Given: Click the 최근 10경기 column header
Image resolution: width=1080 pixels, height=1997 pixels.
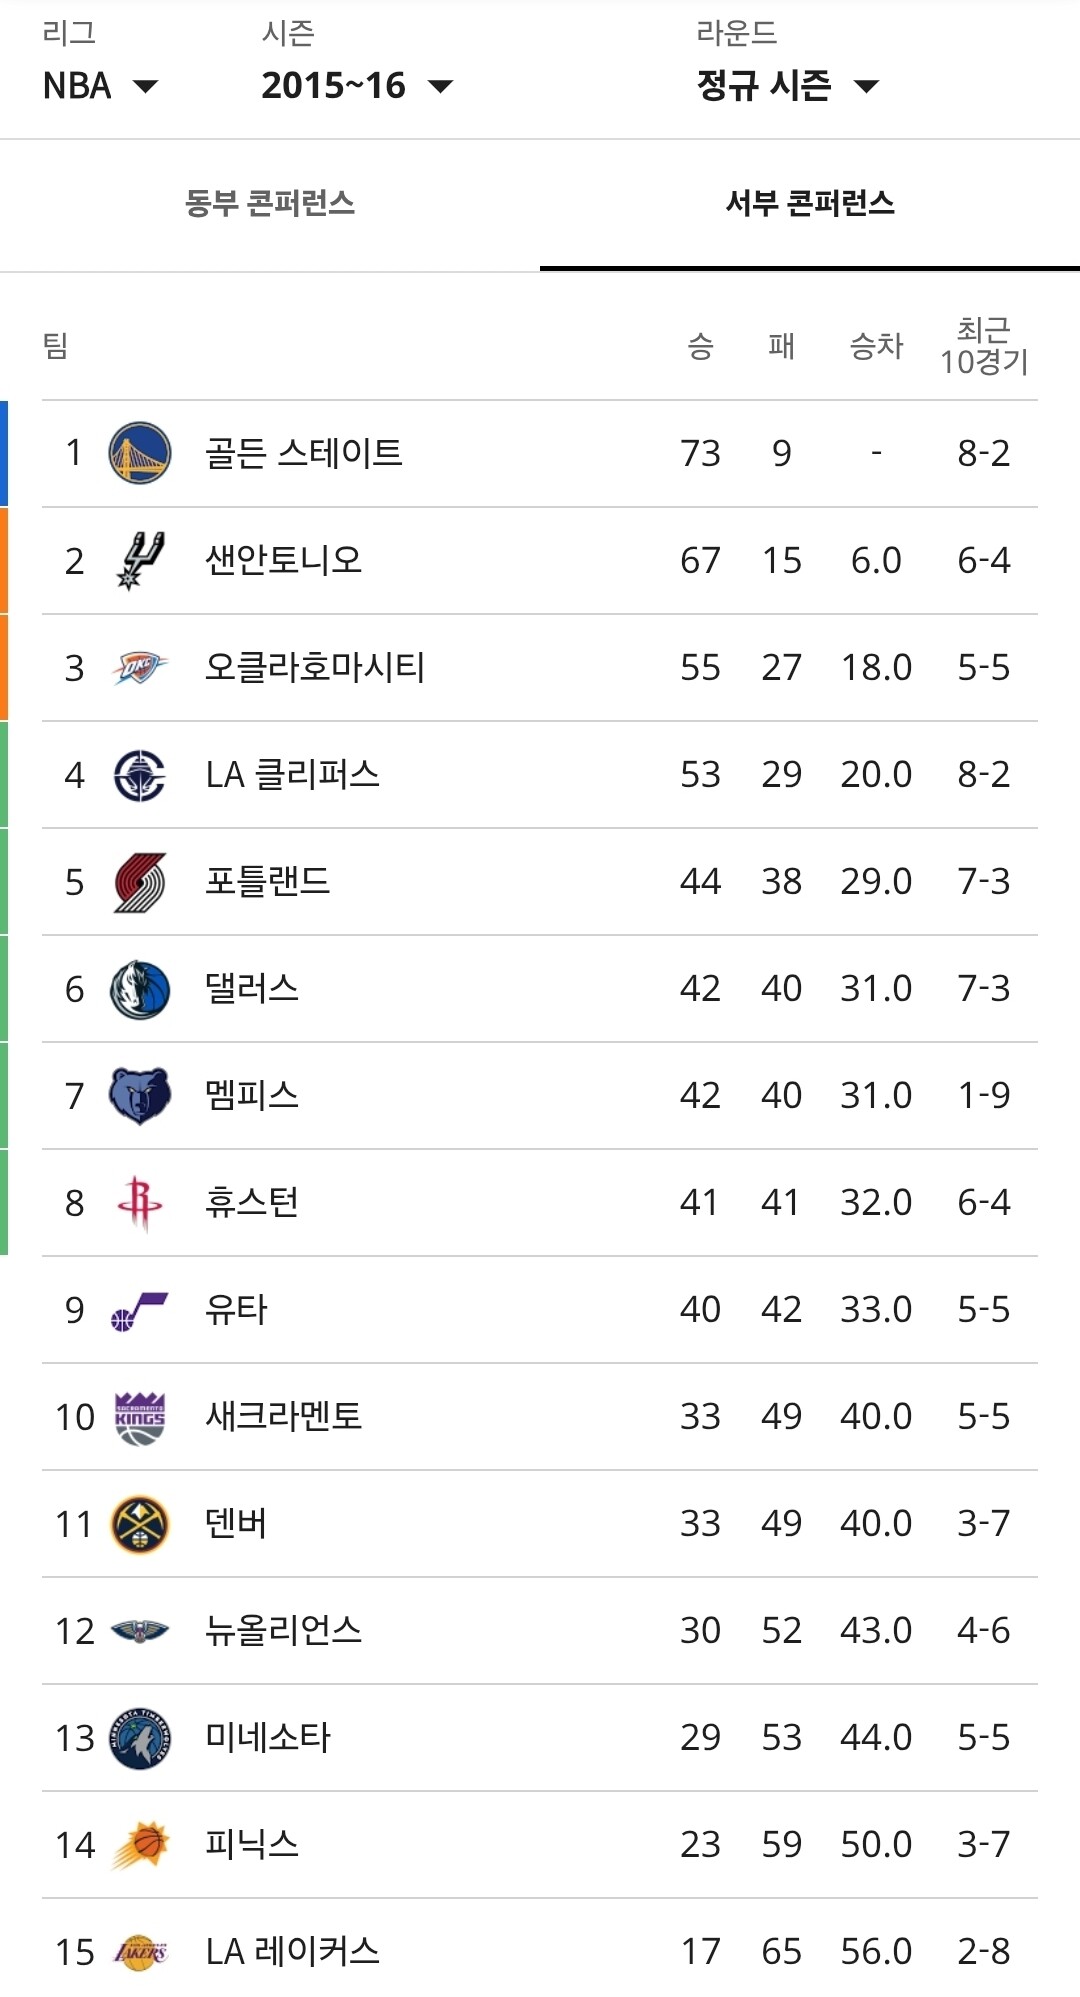Looking at the screenshot, I should (984, 346).
